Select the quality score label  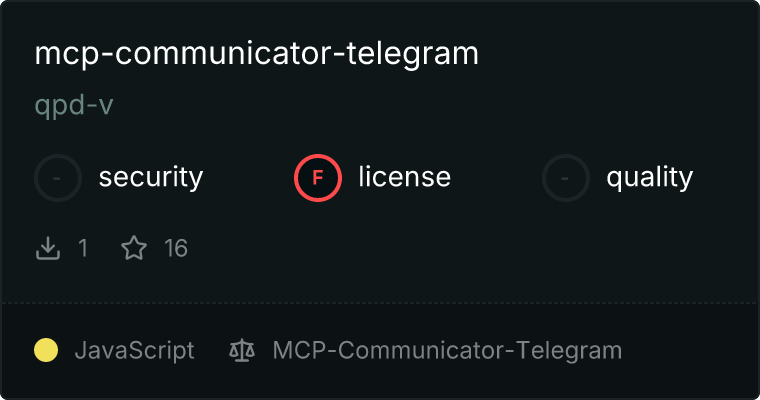649,177
